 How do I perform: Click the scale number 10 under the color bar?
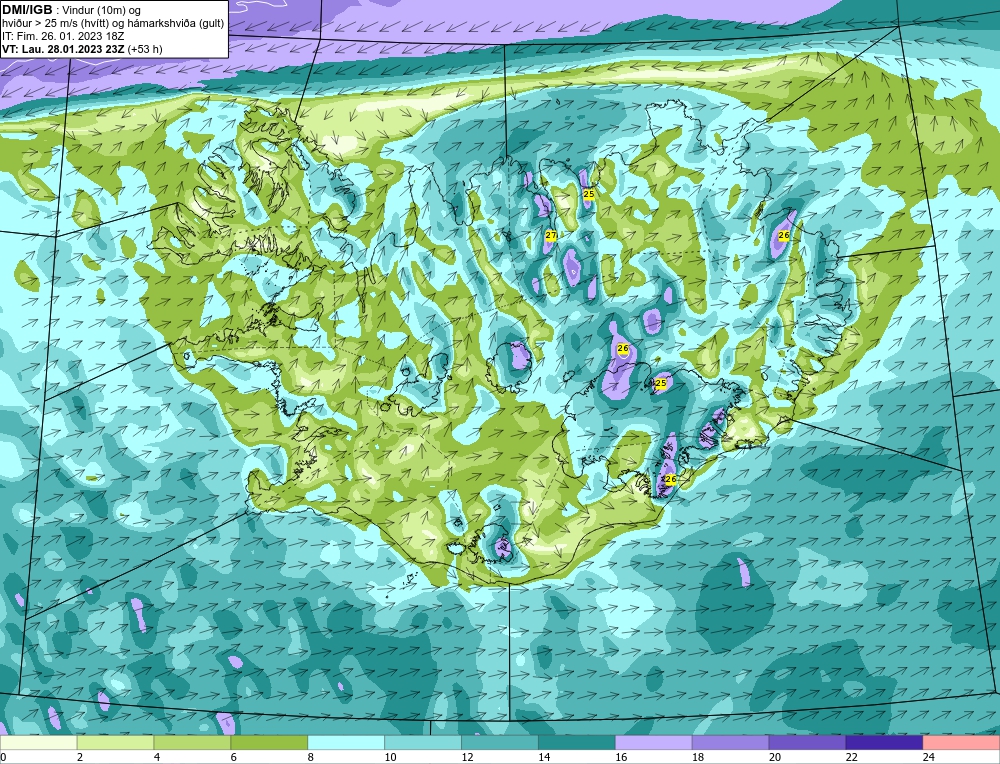tap(390, 757)
